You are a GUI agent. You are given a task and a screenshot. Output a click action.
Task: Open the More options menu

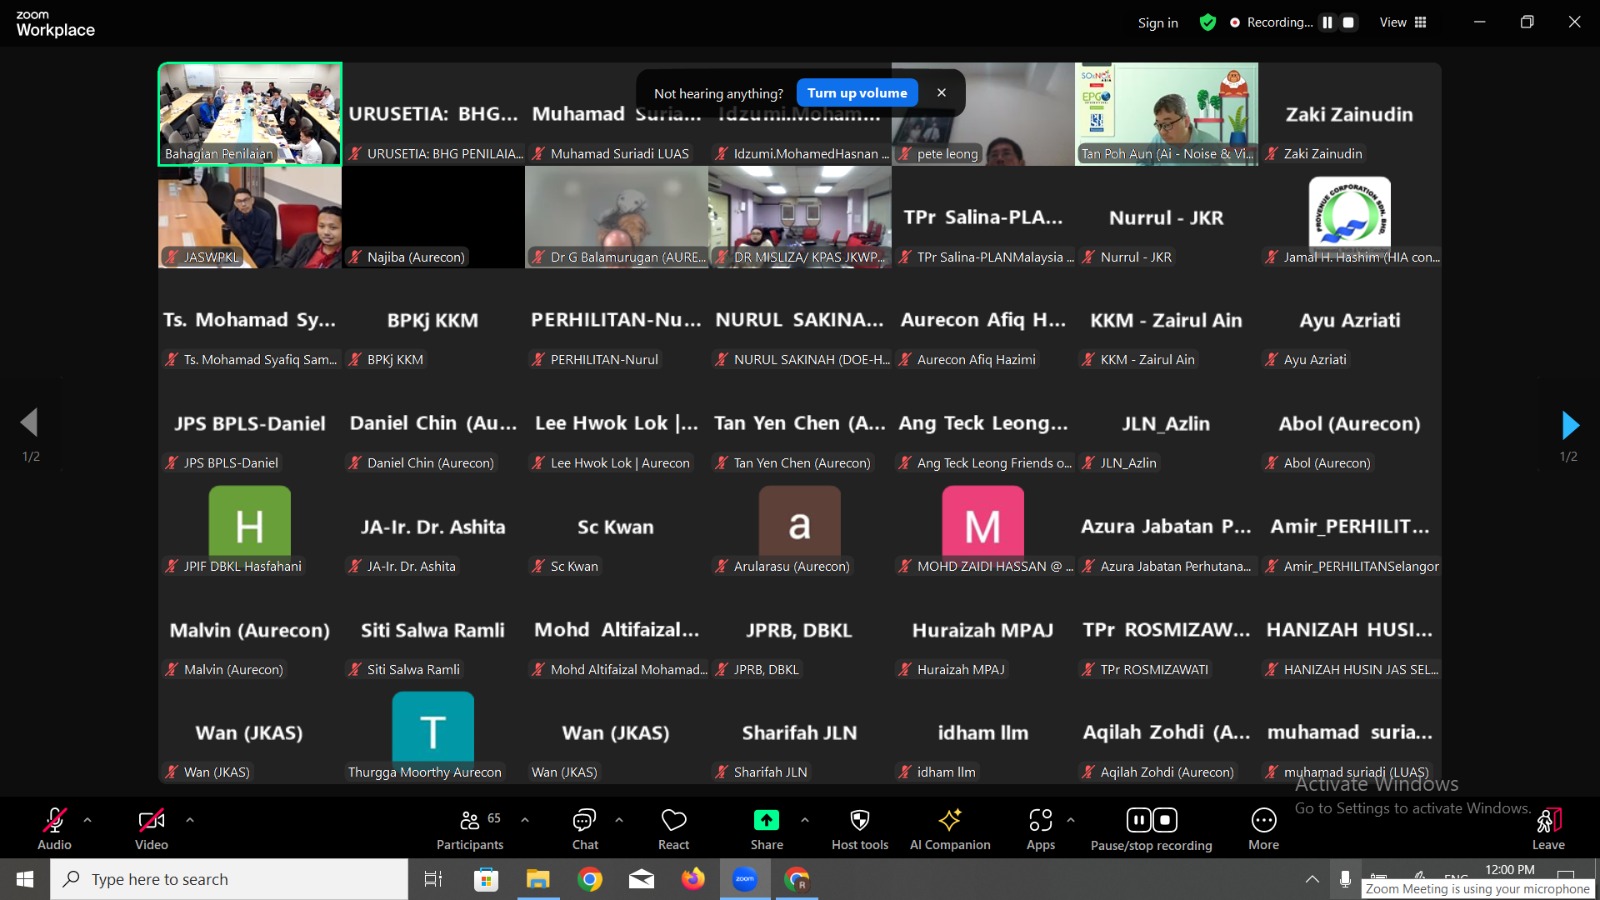[x=1264, y=828]
